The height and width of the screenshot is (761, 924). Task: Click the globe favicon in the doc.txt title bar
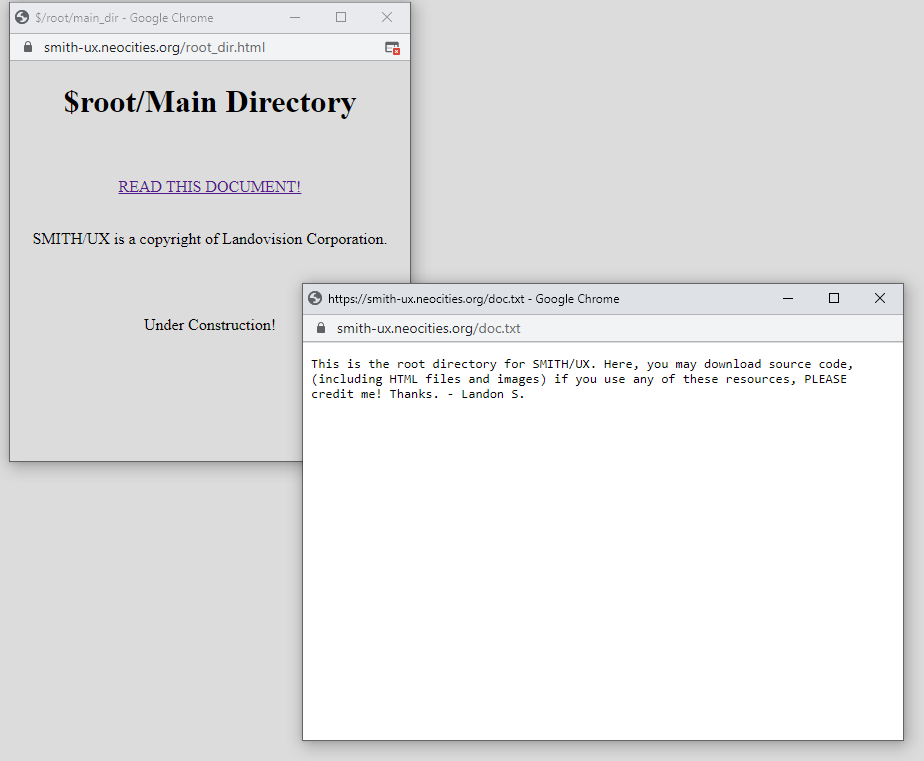[315, 299]
